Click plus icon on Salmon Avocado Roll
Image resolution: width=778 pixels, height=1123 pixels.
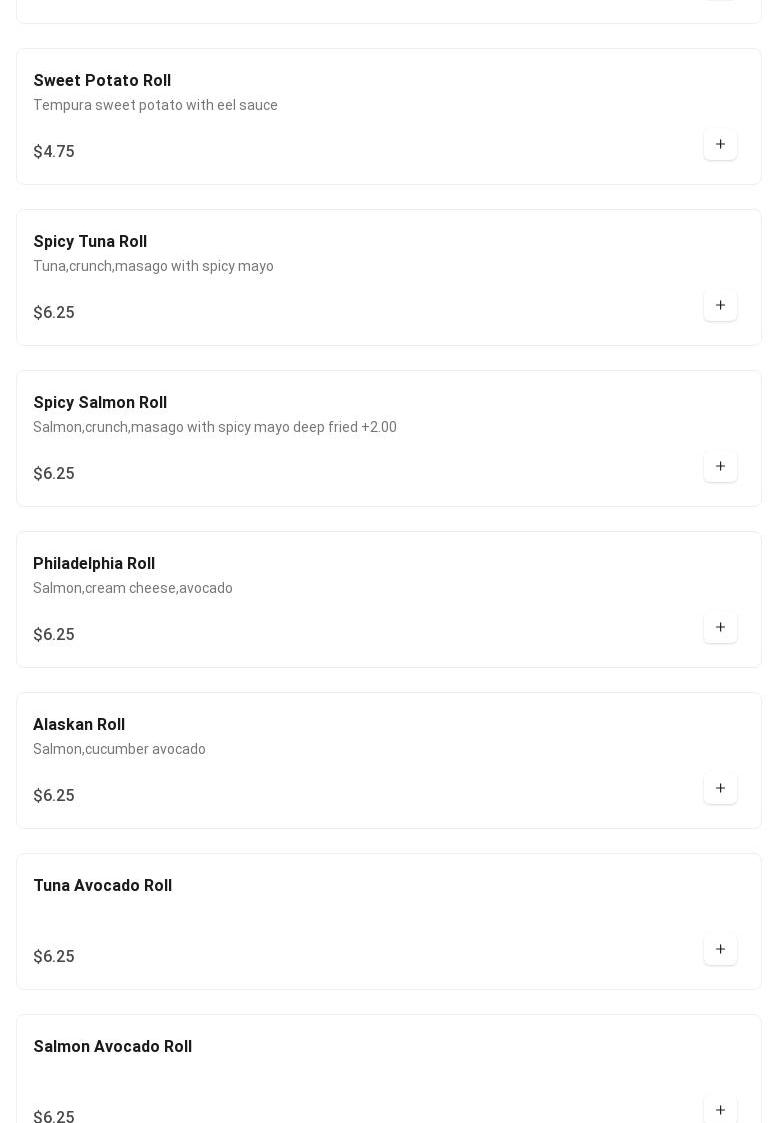point(720,1110)
